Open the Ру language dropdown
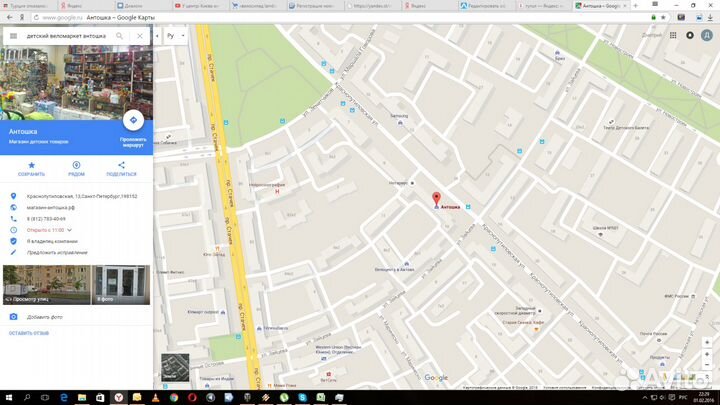 (174, 36)
